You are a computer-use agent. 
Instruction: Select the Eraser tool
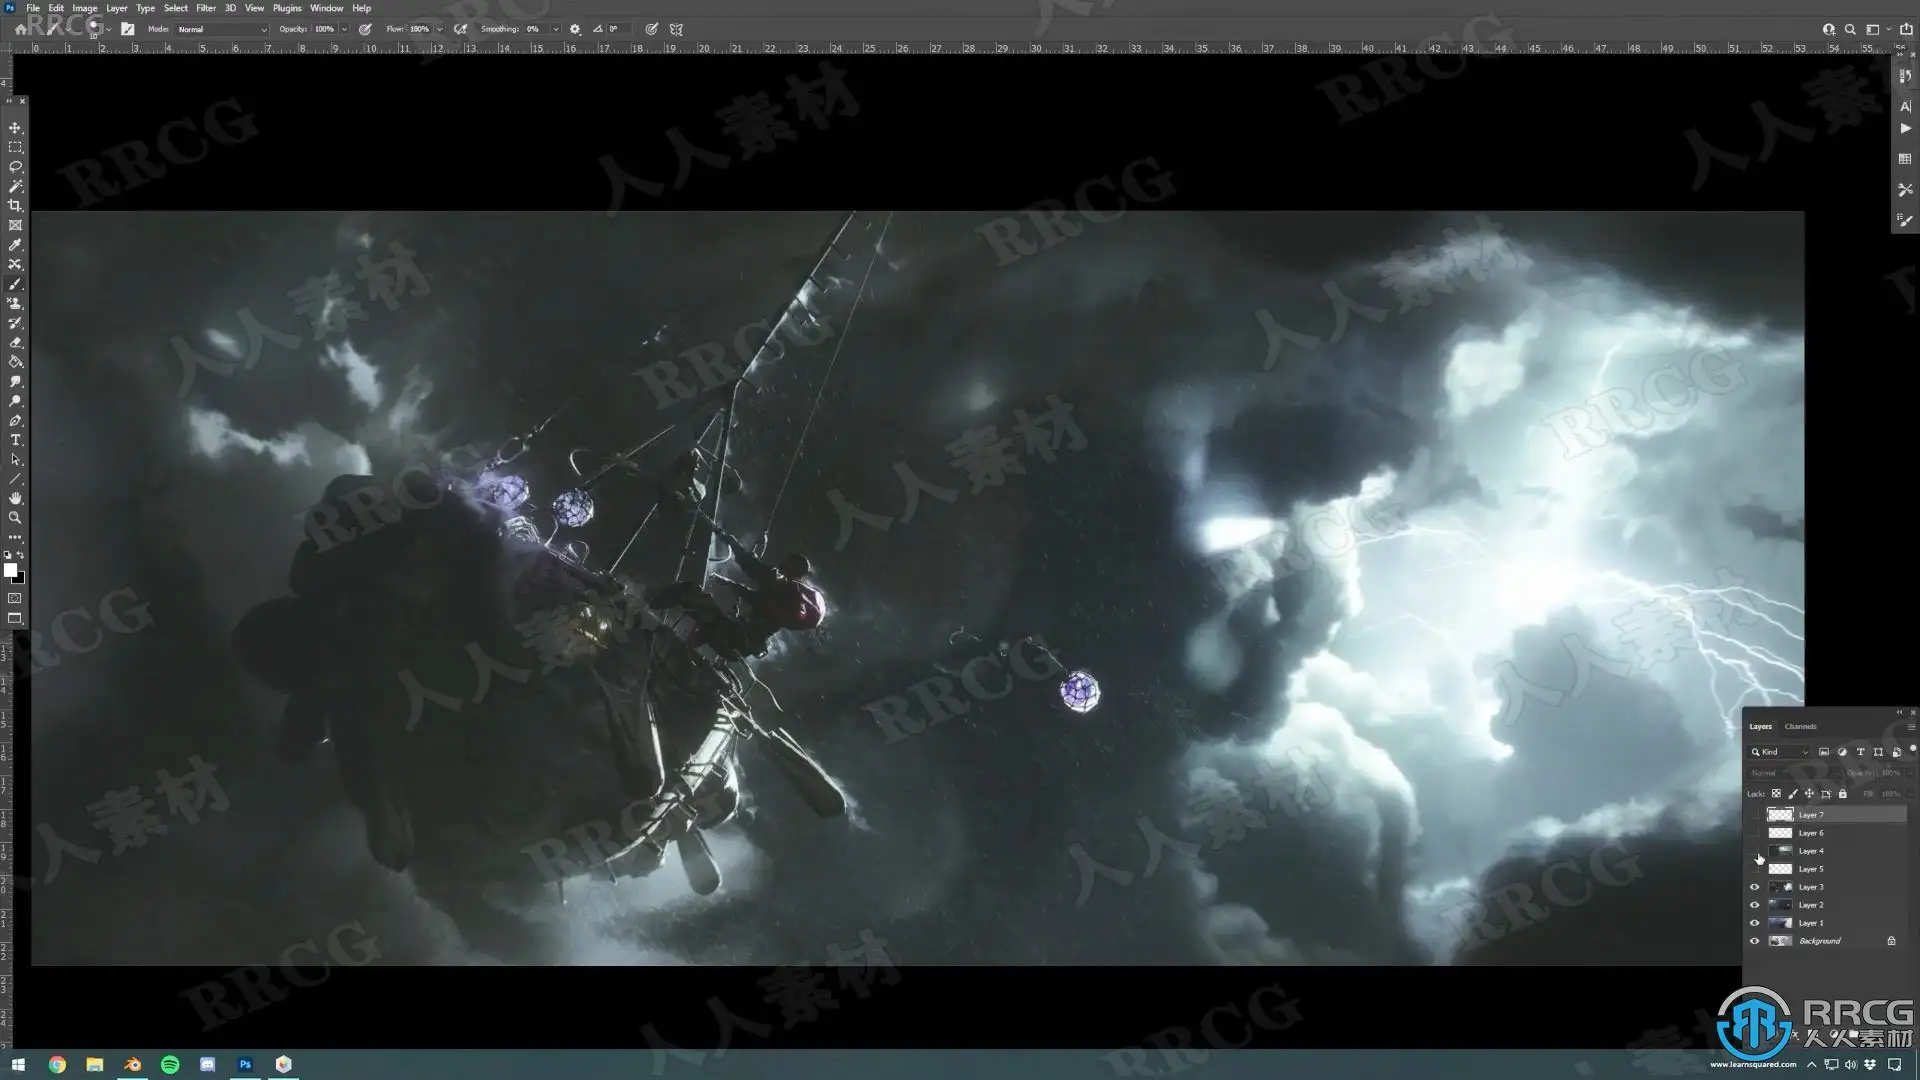(15, 342)
